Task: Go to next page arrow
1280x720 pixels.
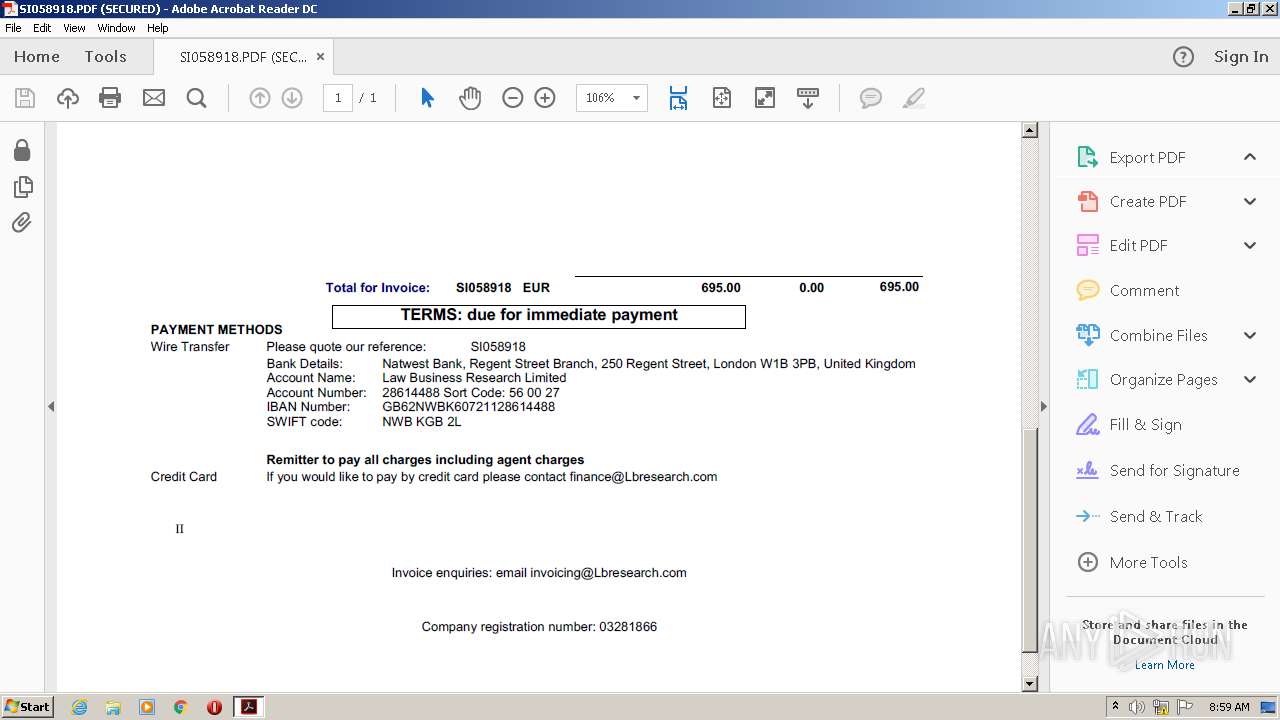Action: click(x=292, y=98)
